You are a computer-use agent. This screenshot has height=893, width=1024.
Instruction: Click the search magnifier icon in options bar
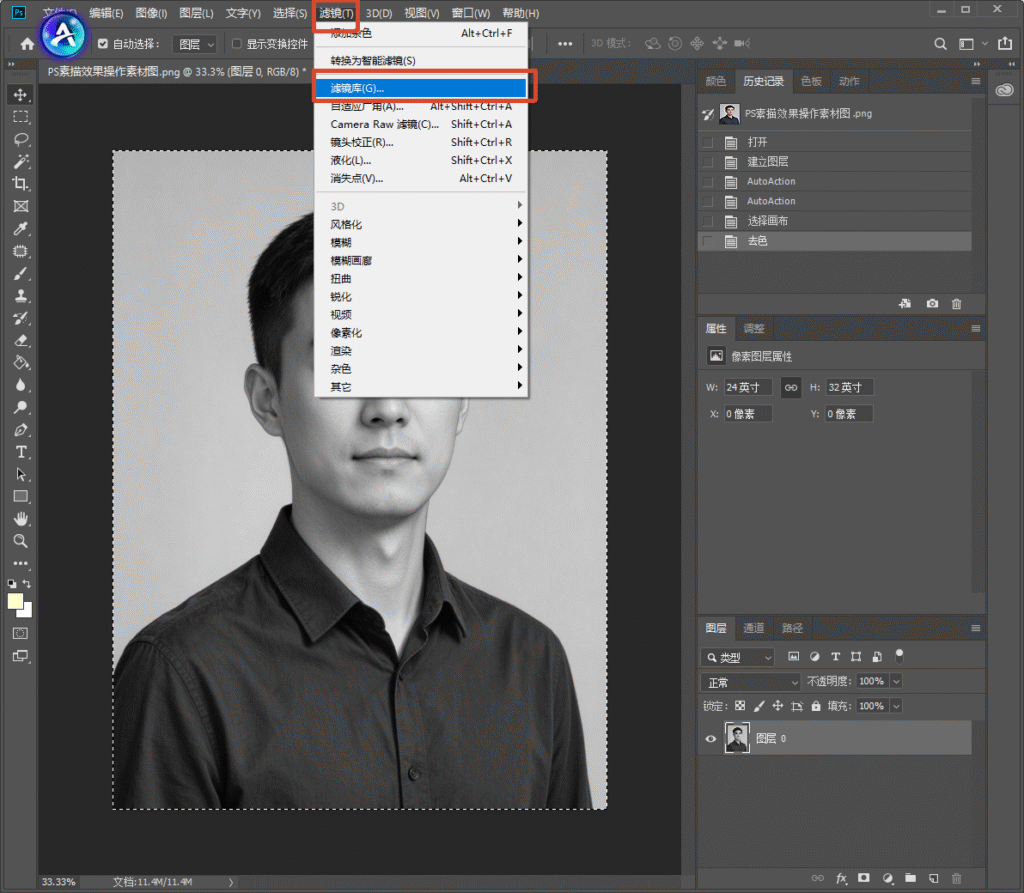tap(940, 44)
